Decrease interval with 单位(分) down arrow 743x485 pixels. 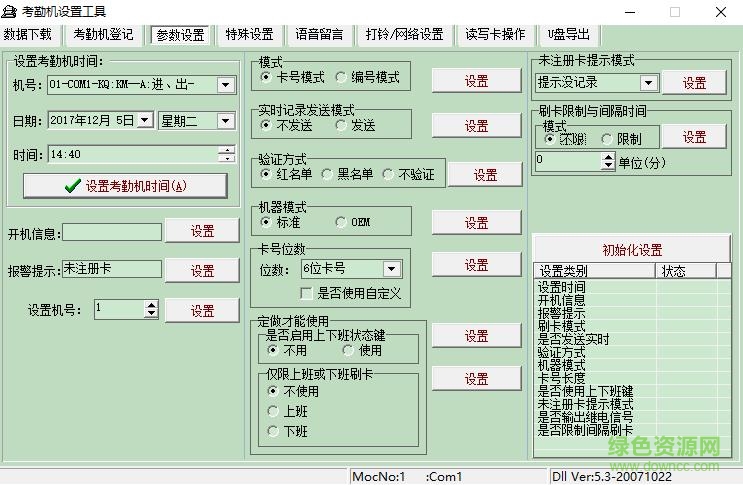coord(608,166)
